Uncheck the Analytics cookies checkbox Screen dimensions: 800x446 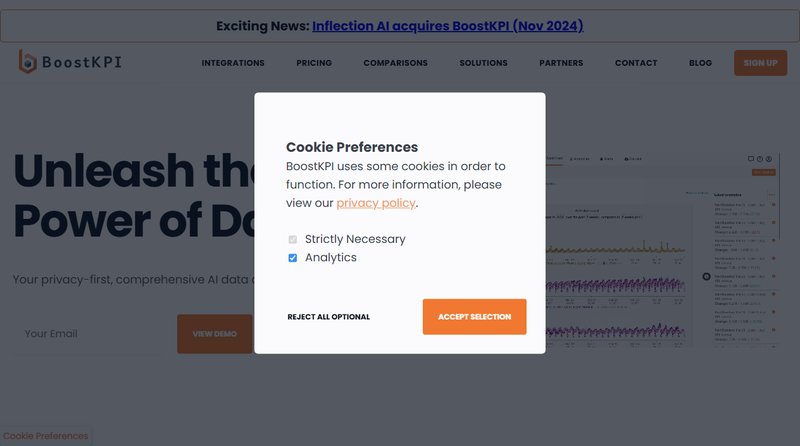(x=293, y=258)
